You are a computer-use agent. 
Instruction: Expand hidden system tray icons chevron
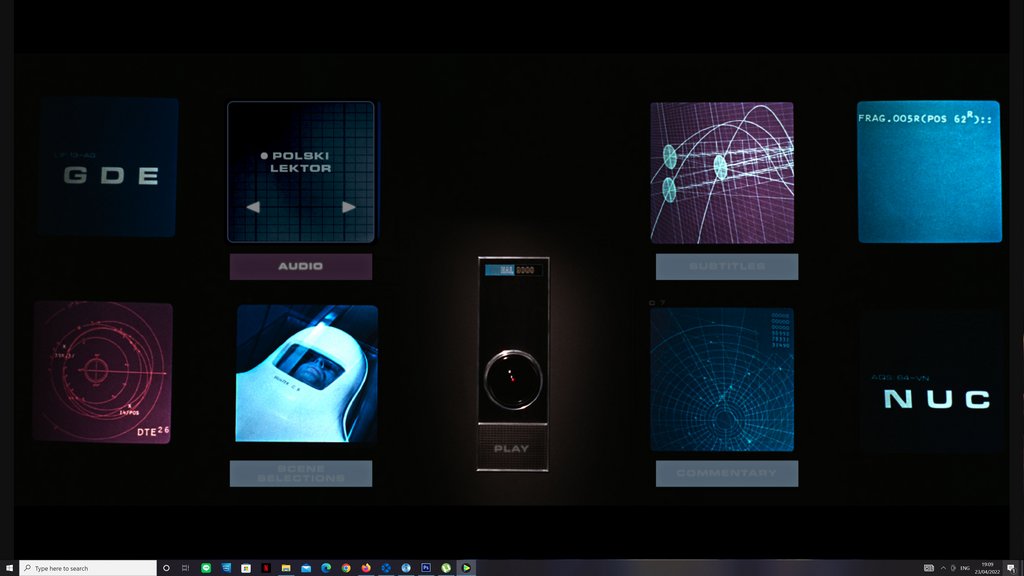coord(943,568)
